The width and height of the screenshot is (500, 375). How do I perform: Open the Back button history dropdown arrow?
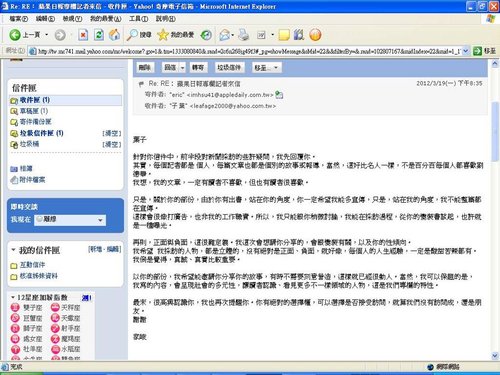click(47, 35)
